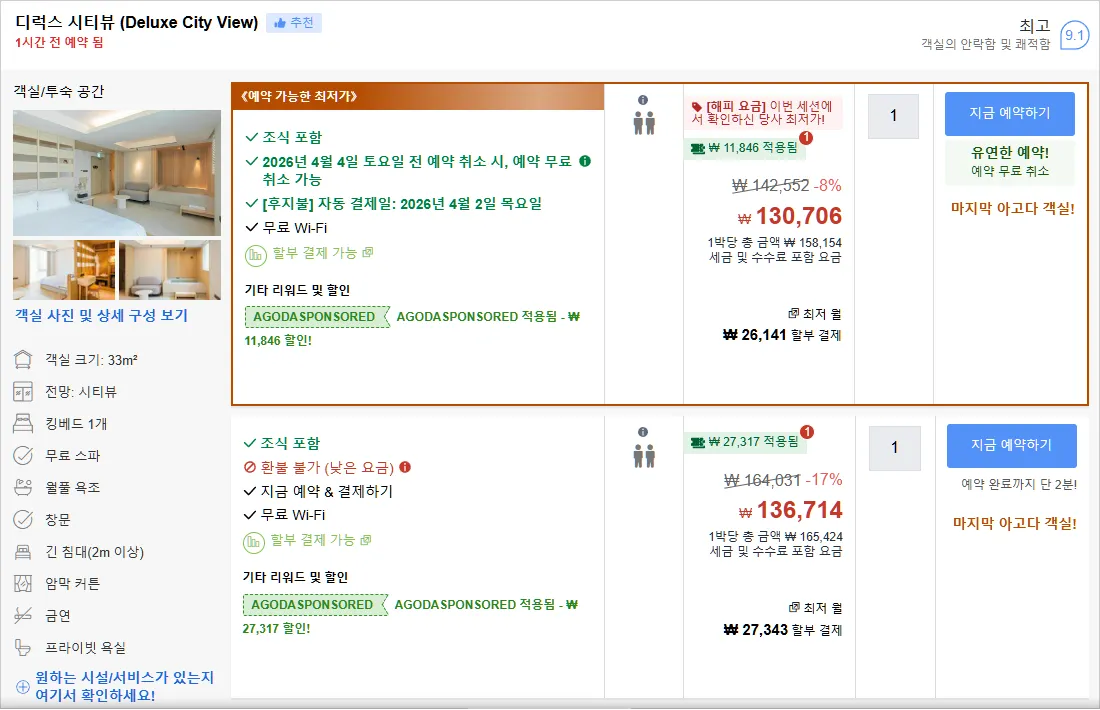Click the 유연한 예약! 예약 무료 취소 label
Viewport: 1100px width, 710px height.
tap(1010, 161)
